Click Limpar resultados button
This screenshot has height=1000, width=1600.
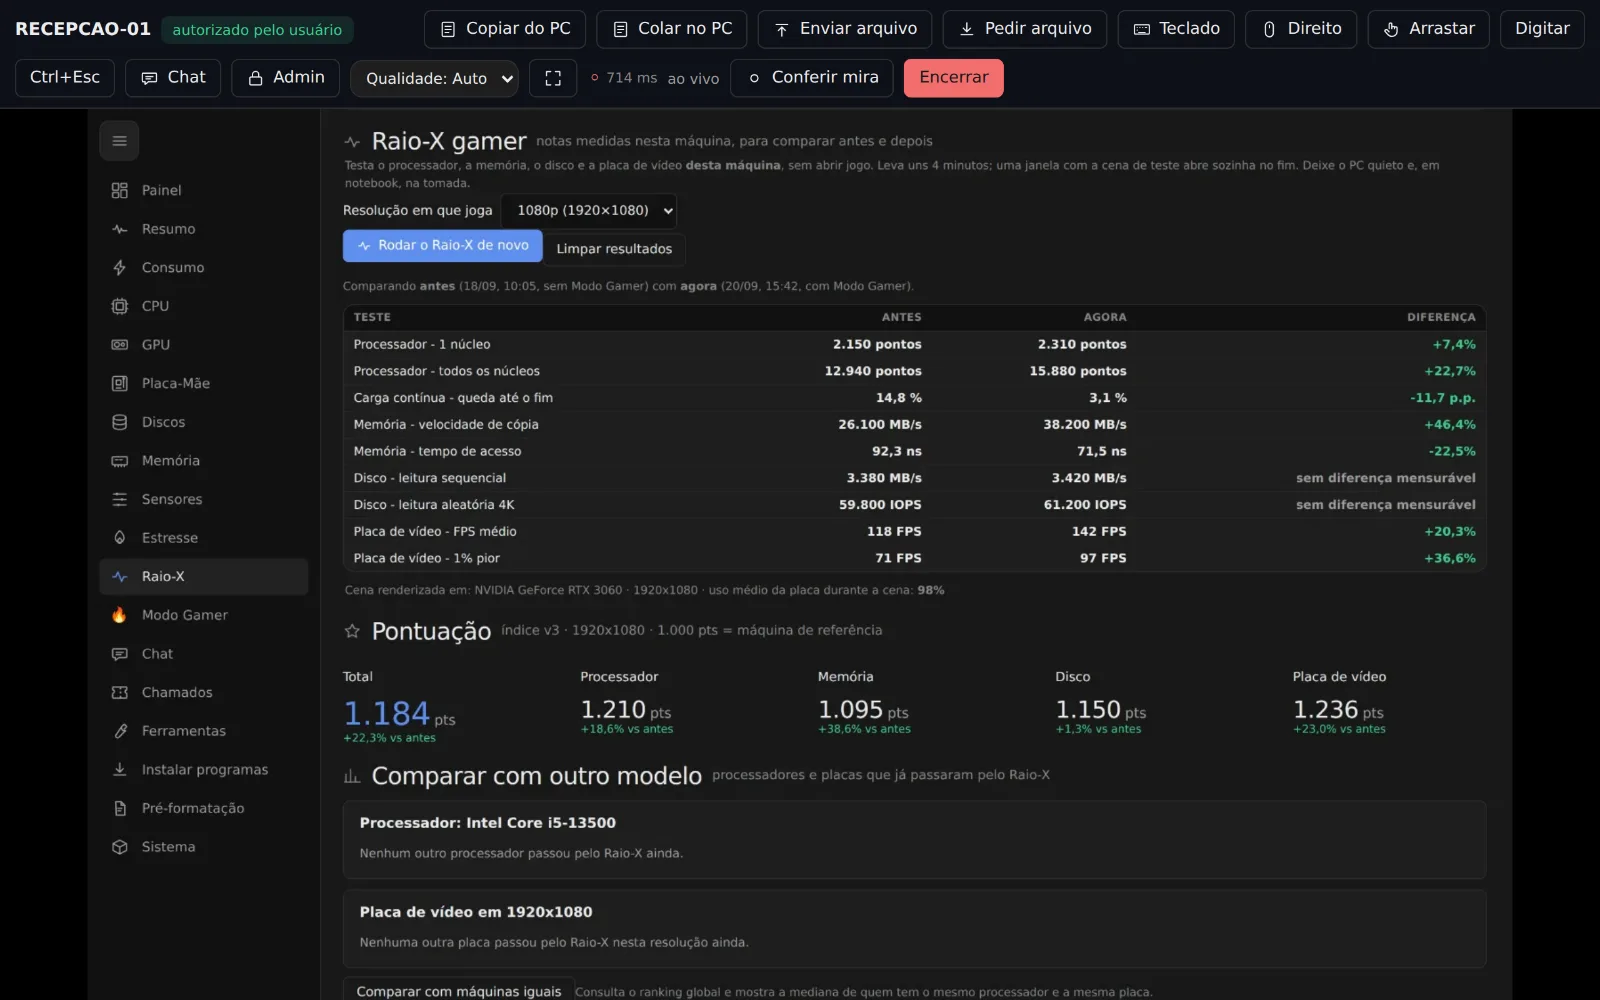(x=614, y=249)
